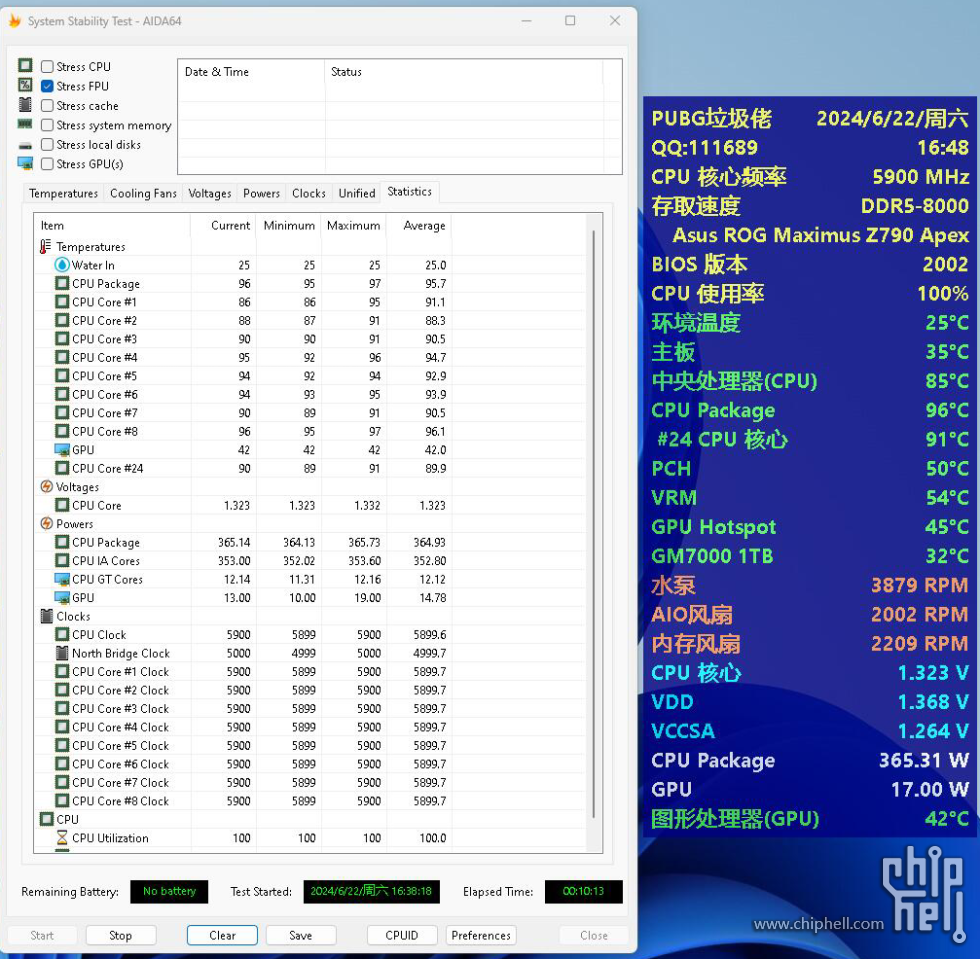
Task: Click the hourglass icon for CPU Utilization
Action: [x=62, y=837]
